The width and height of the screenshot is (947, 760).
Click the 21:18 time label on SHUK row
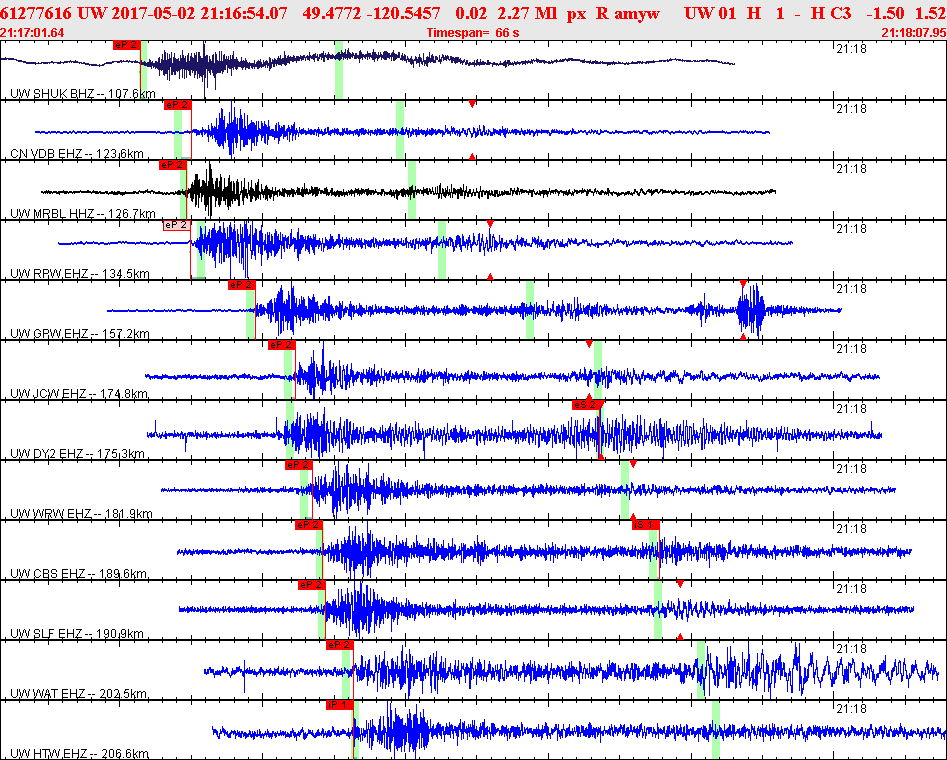[x=851, y=49]
